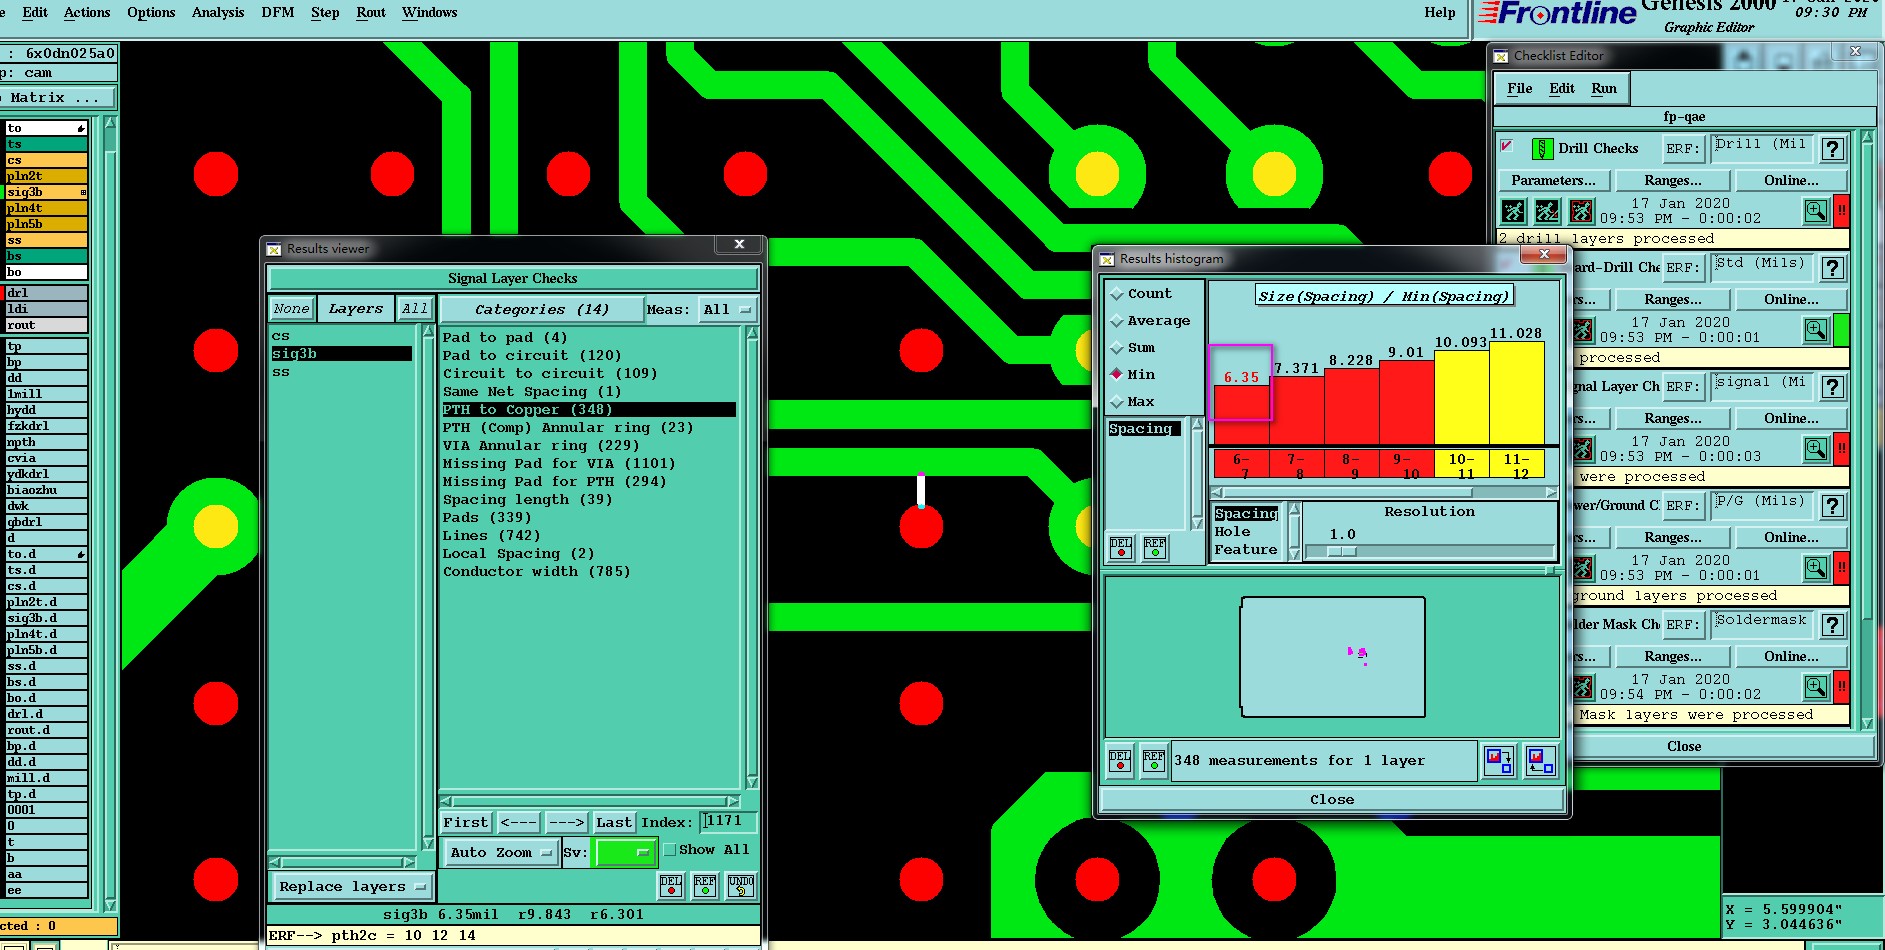Run Drill Checks with first runner icon
This screenshot has width=1885, height=950.
(x=1514, y=211)
